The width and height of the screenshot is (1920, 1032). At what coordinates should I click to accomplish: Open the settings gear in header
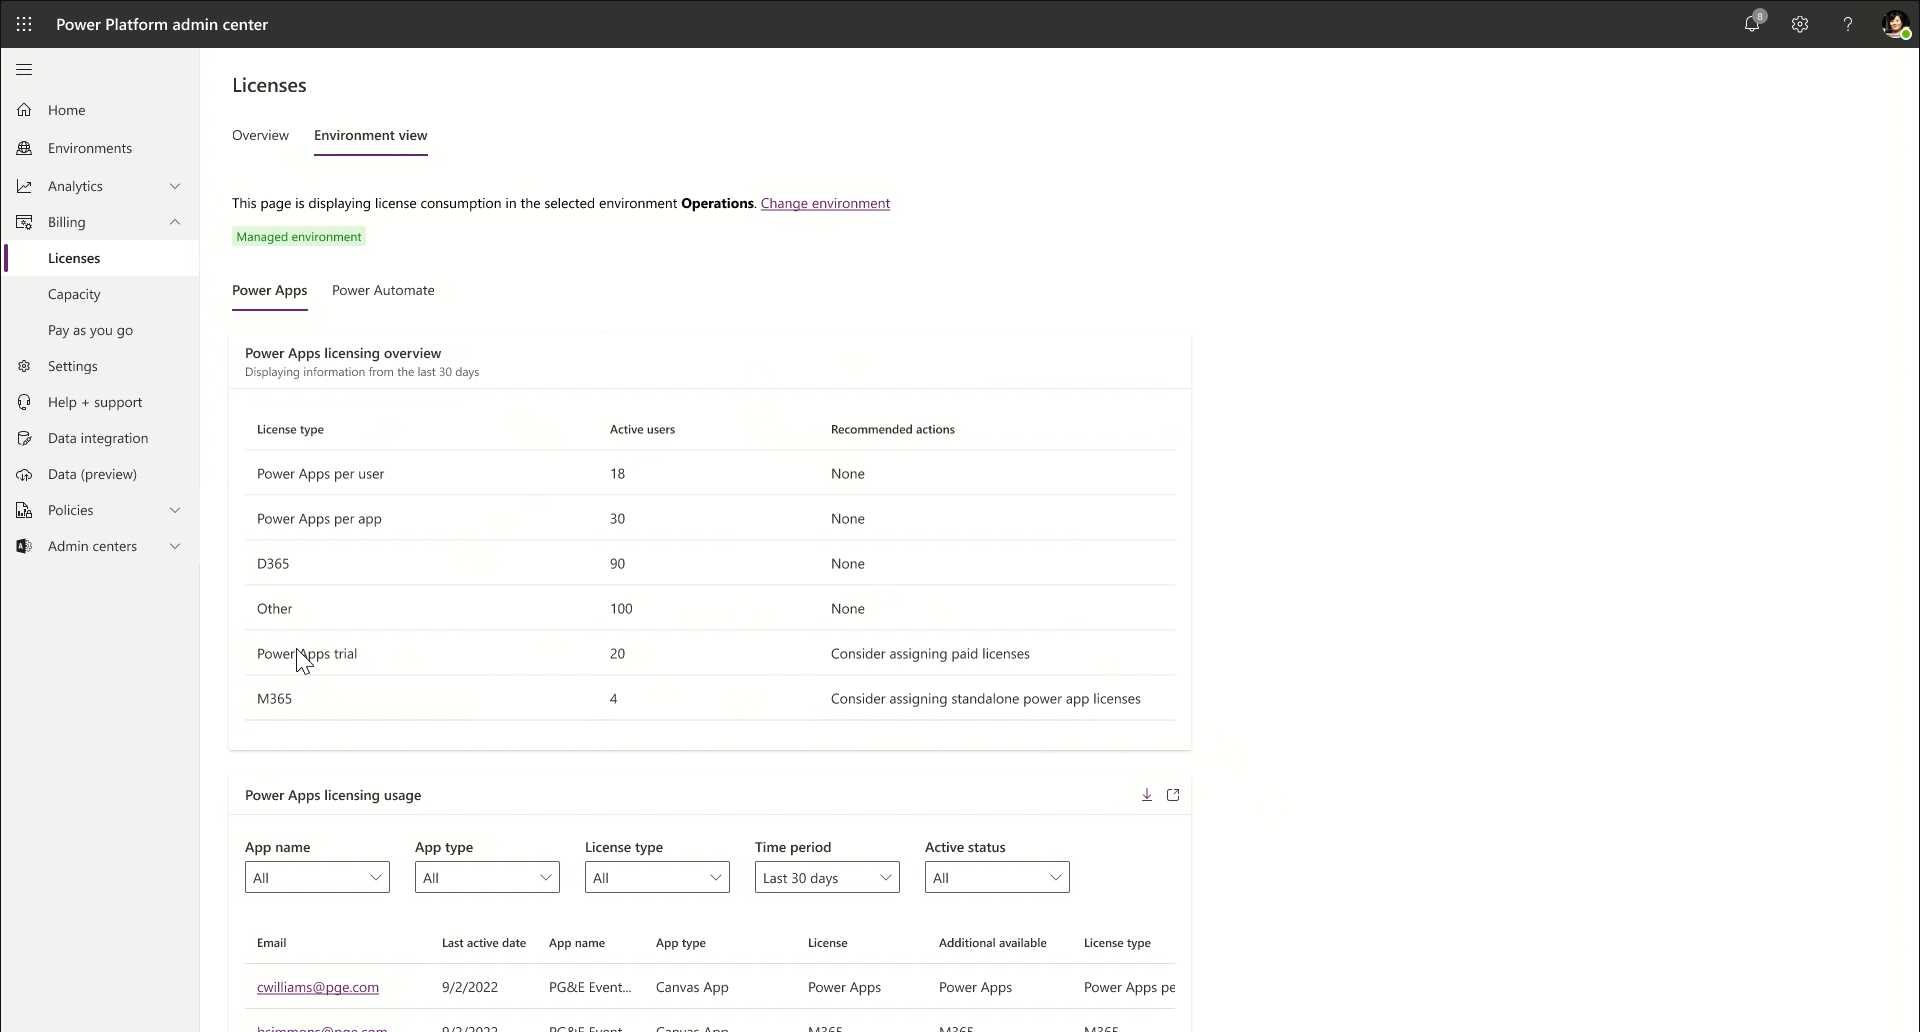pos(1800,24)
